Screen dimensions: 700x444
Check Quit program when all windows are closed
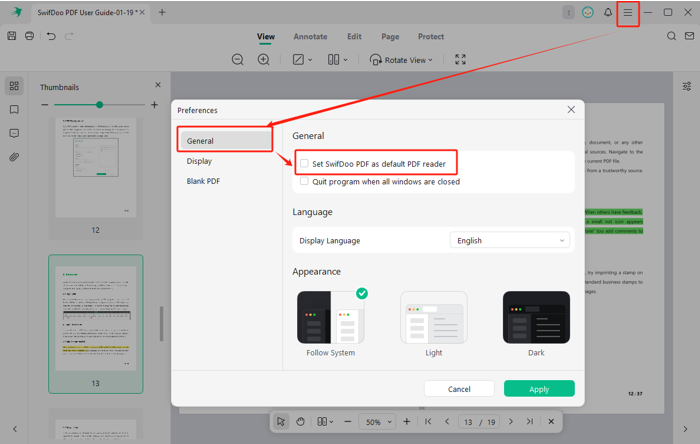tap(304, 181)
